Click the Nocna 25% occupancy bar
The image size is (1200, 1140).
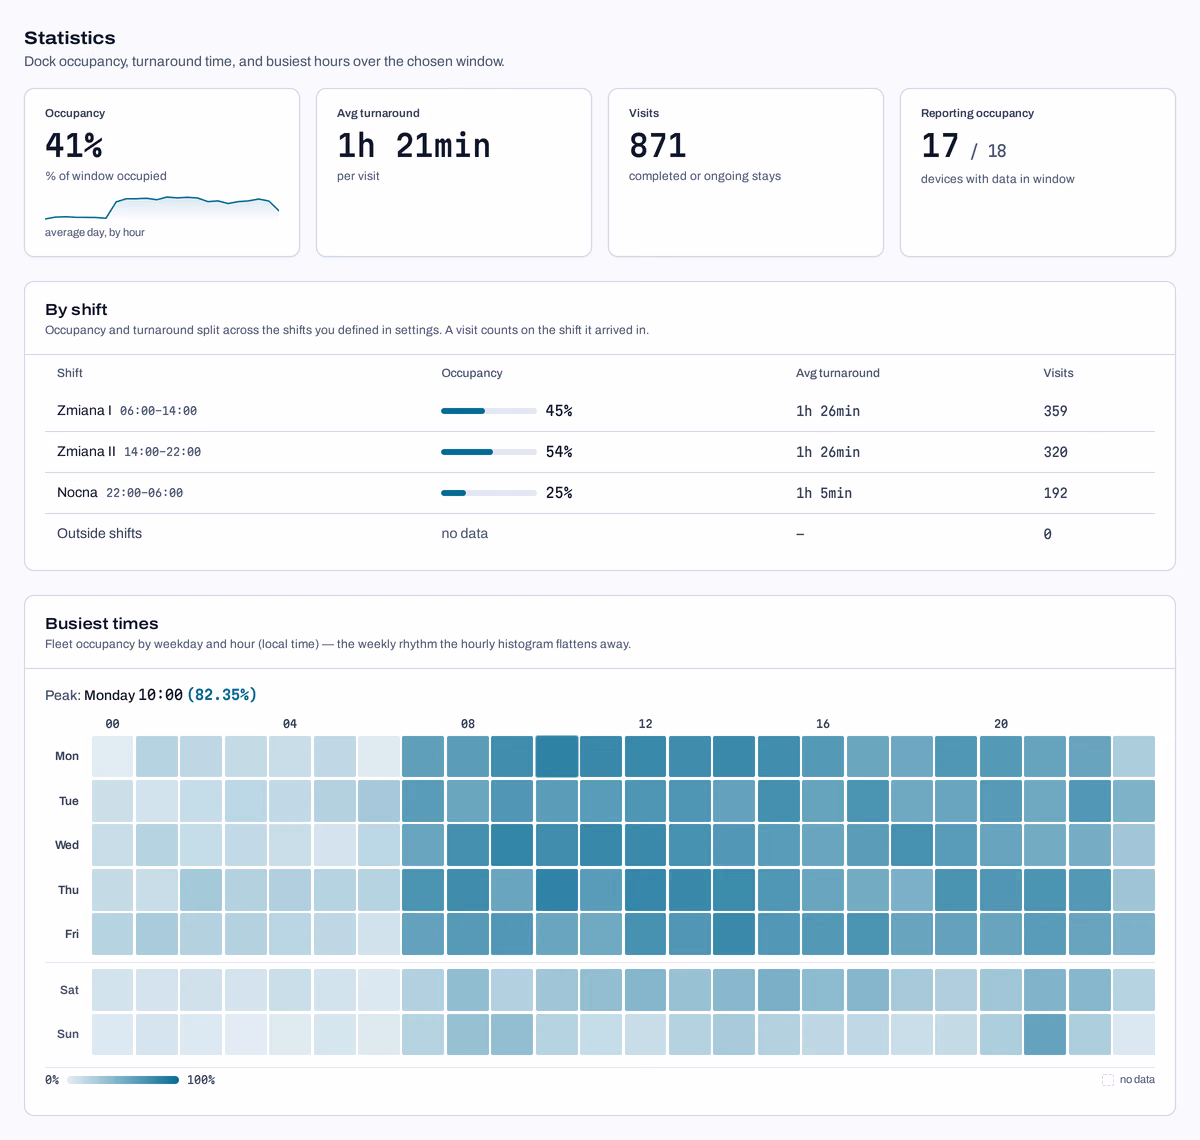click(489, 493)
